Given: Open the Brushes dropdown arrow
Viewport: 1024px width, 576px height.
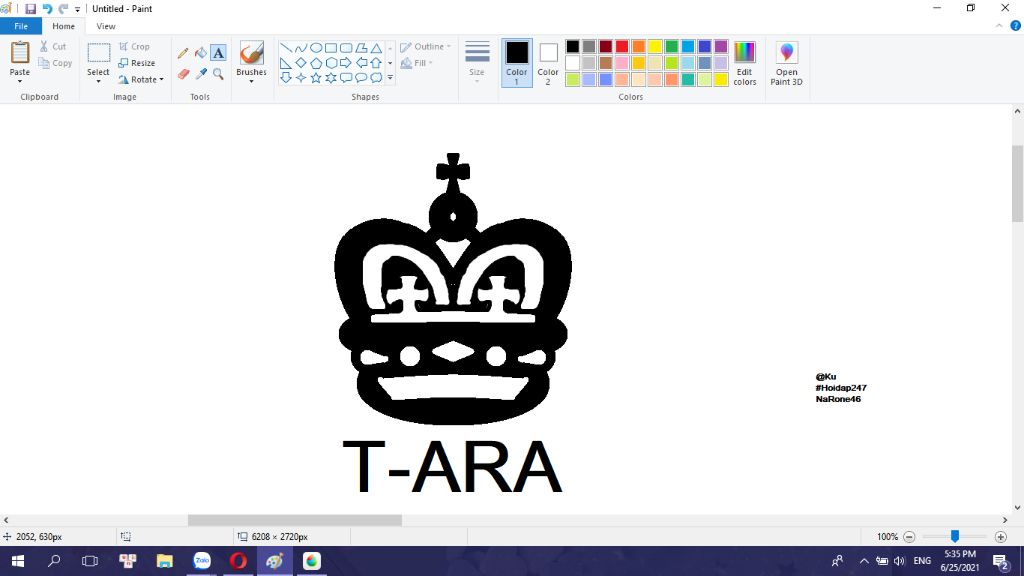Looking at the screenshot, I should point(251,82).
